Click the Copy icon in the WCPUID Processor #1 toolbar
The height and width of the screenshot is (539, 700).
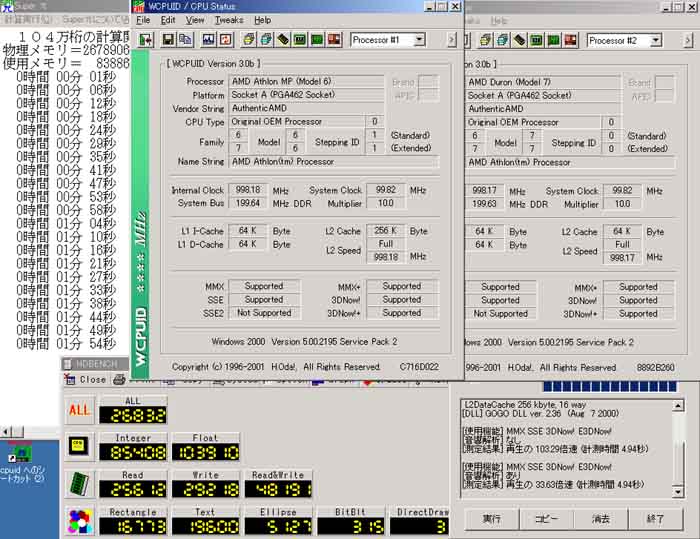pyautogui.click(x=185, y=40)
